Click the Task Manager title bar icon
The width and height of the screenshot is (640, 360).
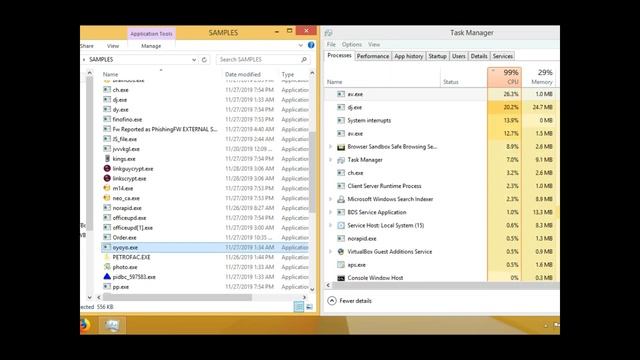(x=329, y=33)
